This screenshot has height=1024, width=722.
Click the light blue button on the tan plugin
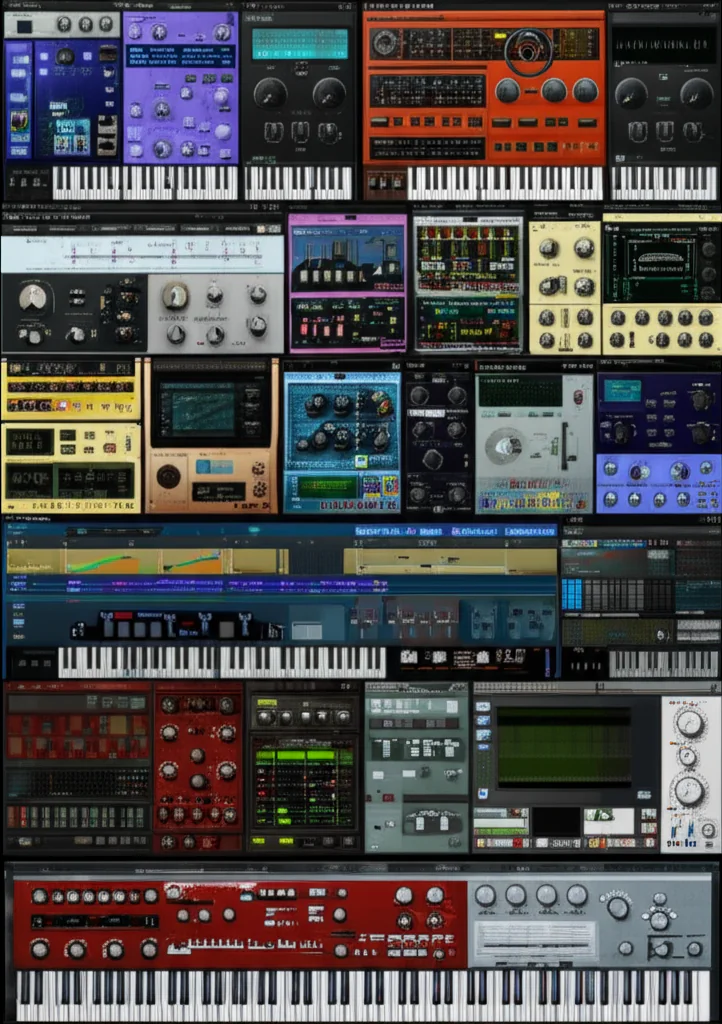[x=214, y=466]
